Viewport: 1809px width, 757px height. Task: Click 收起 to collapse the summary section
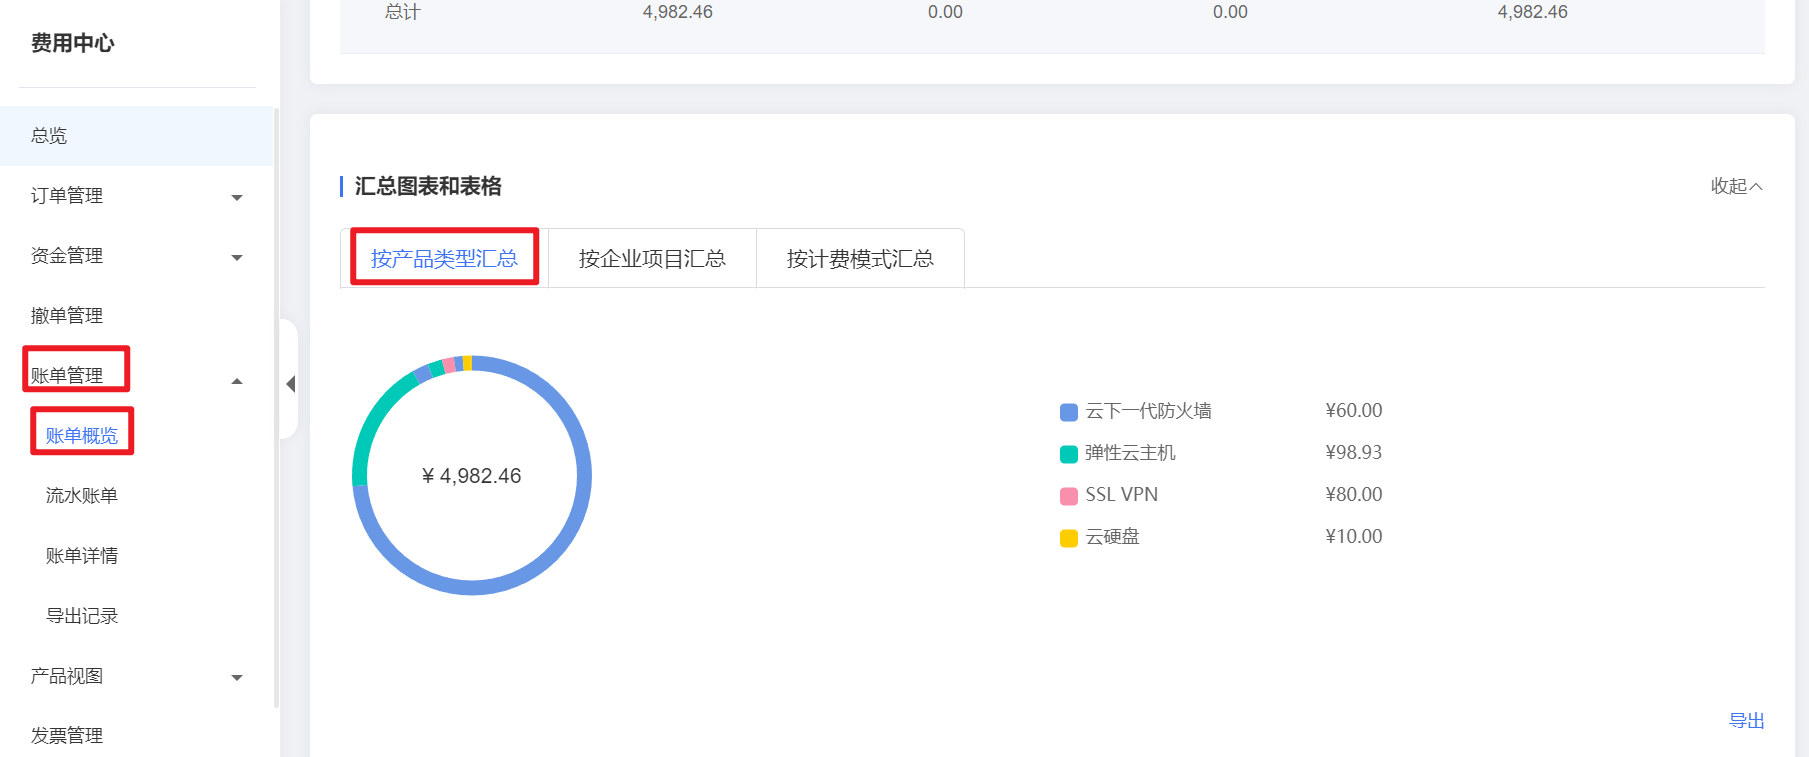point(1735,186)
